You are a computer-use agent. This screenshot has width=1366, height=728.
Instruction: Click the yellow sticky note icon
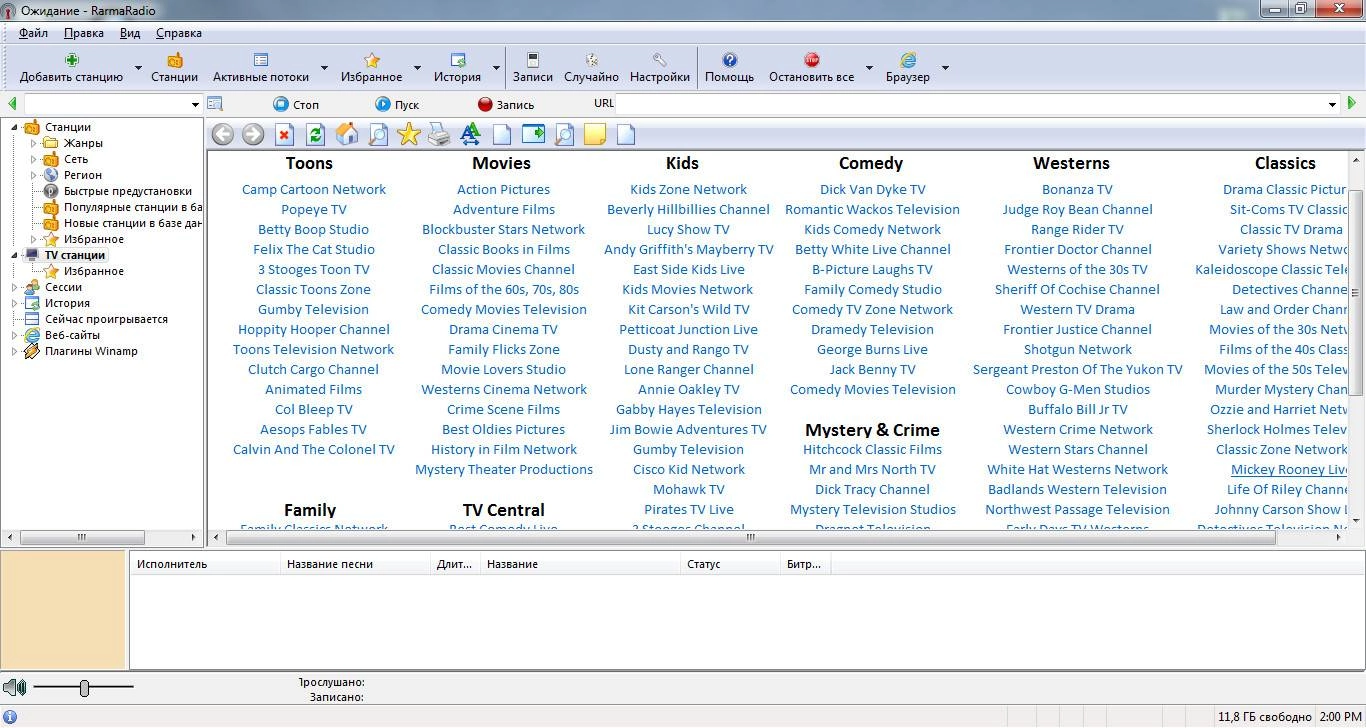pos(595,134)
